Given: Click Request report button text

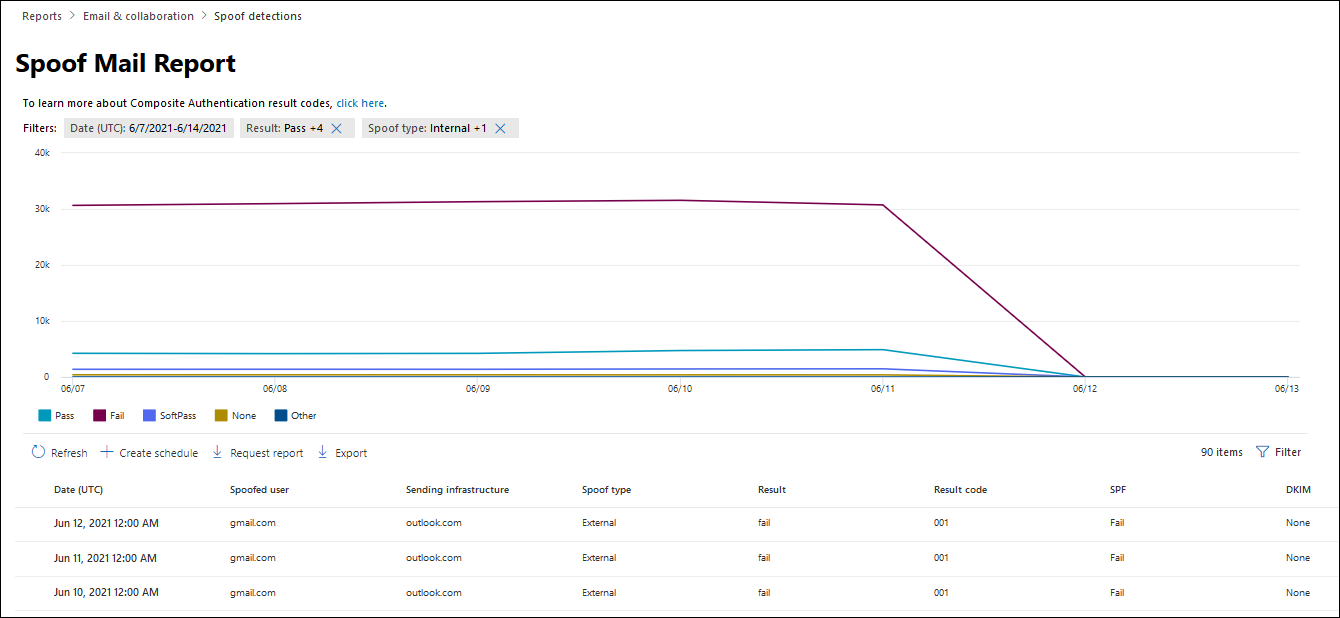Looking at the screenshot, I should [x=267, y=453].
